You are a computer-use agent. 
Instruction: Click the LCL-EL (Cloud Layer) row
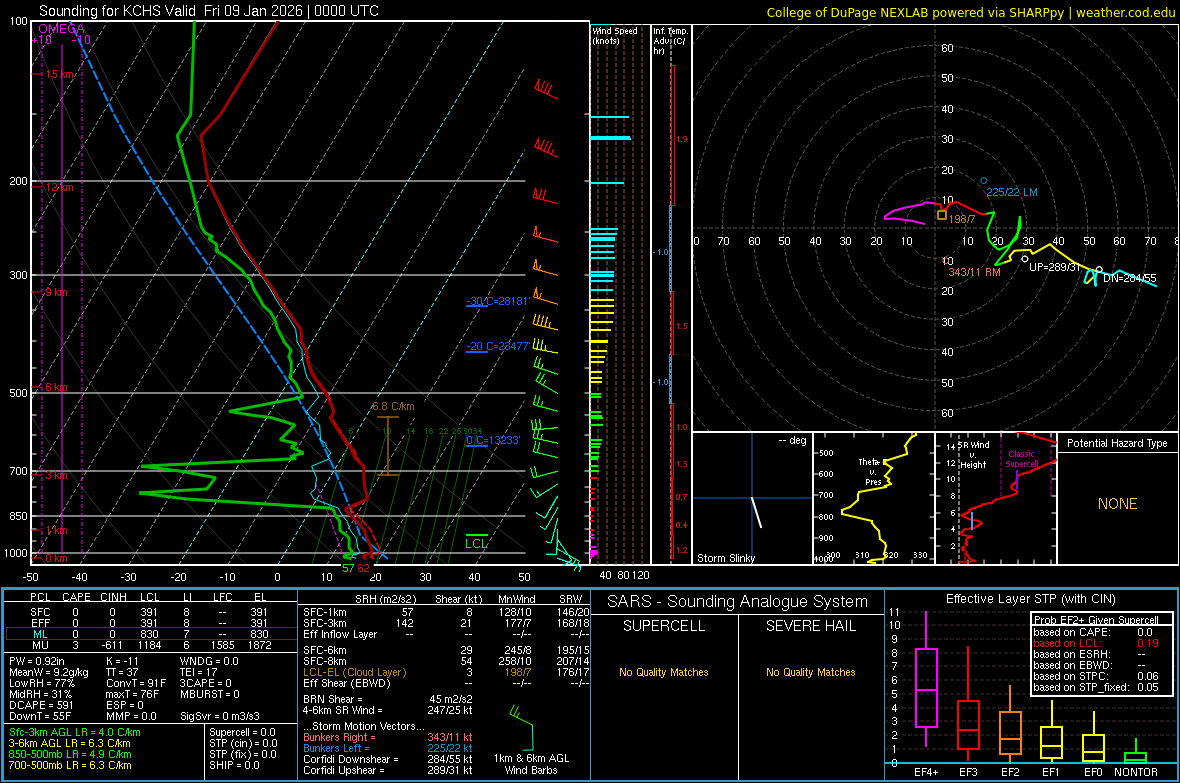tap(445, 672)
